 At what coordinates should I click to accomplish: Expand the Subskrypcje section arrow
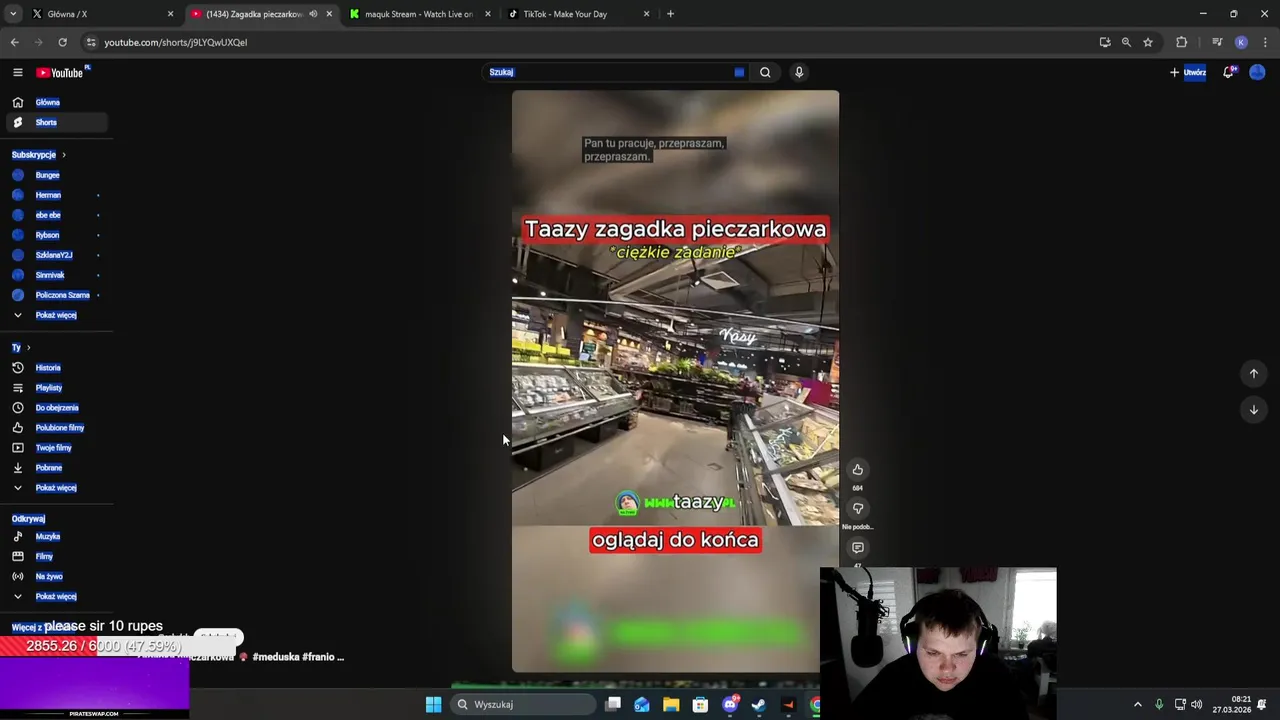[63, 155]
